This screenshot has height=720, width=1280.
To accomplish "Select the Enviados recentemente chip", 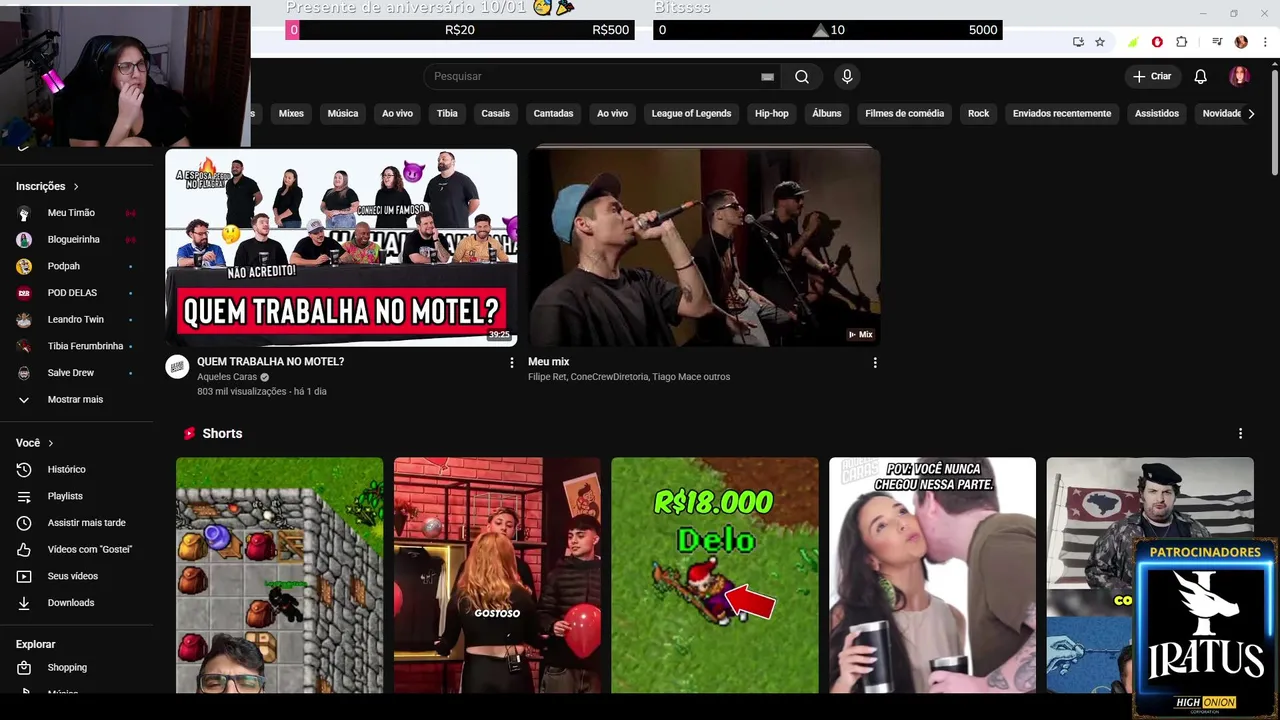I will pyautogui.click(x=1062, y=114).
